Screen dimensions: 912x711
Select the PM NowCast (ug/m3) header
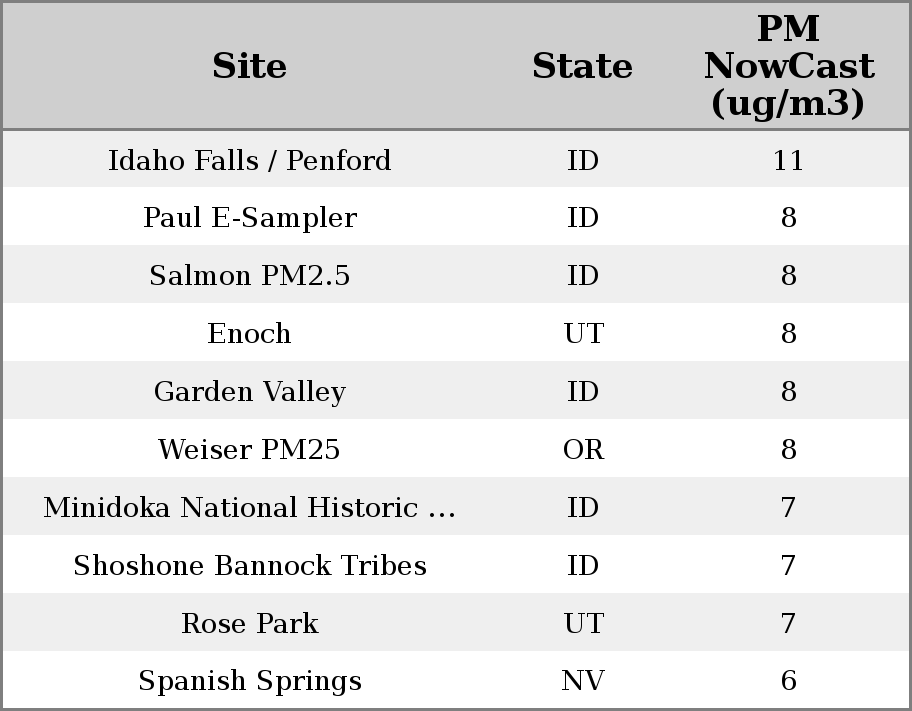(x=788, y=66)
